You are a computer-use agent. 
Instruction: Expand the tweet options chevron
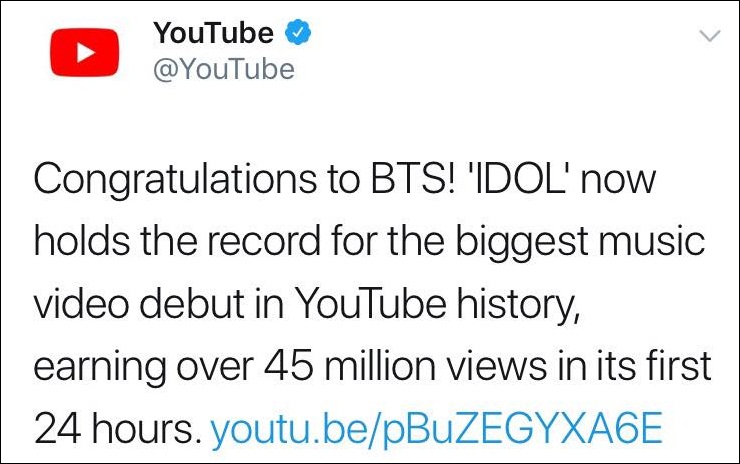(710, 36)
